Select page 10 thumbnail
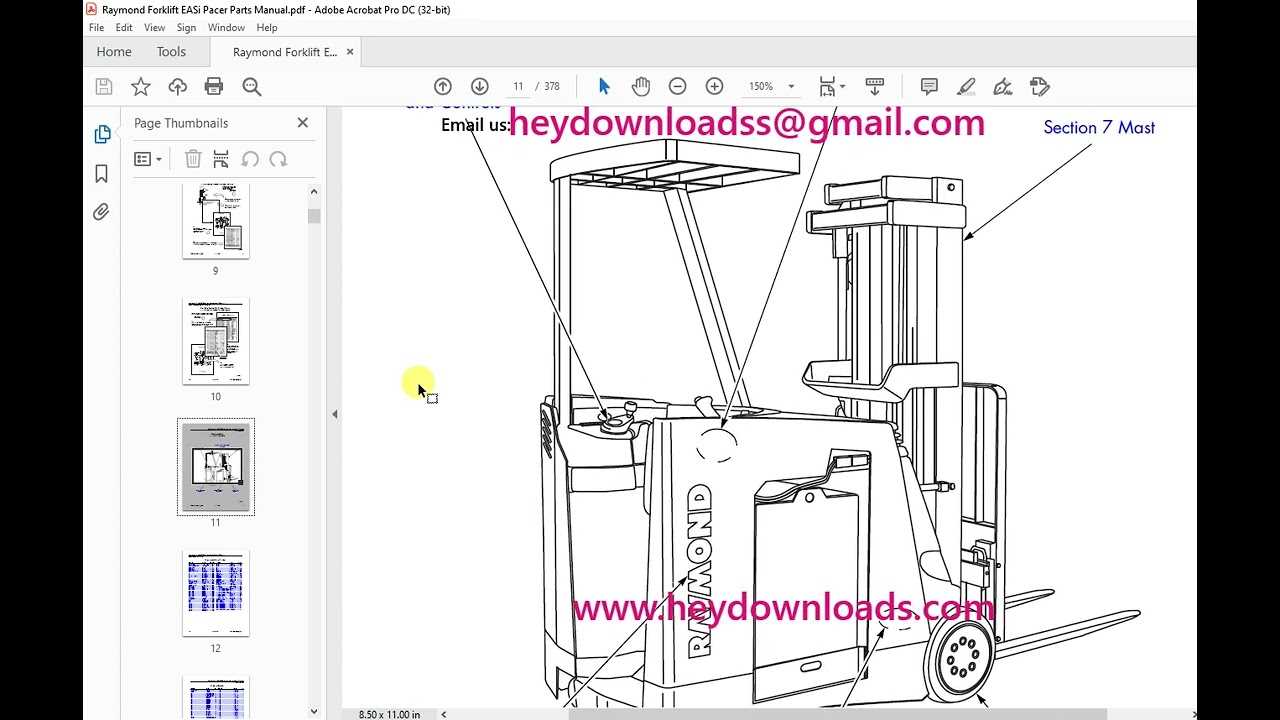This screenshot has height=720, width=1280. [215, 341]
